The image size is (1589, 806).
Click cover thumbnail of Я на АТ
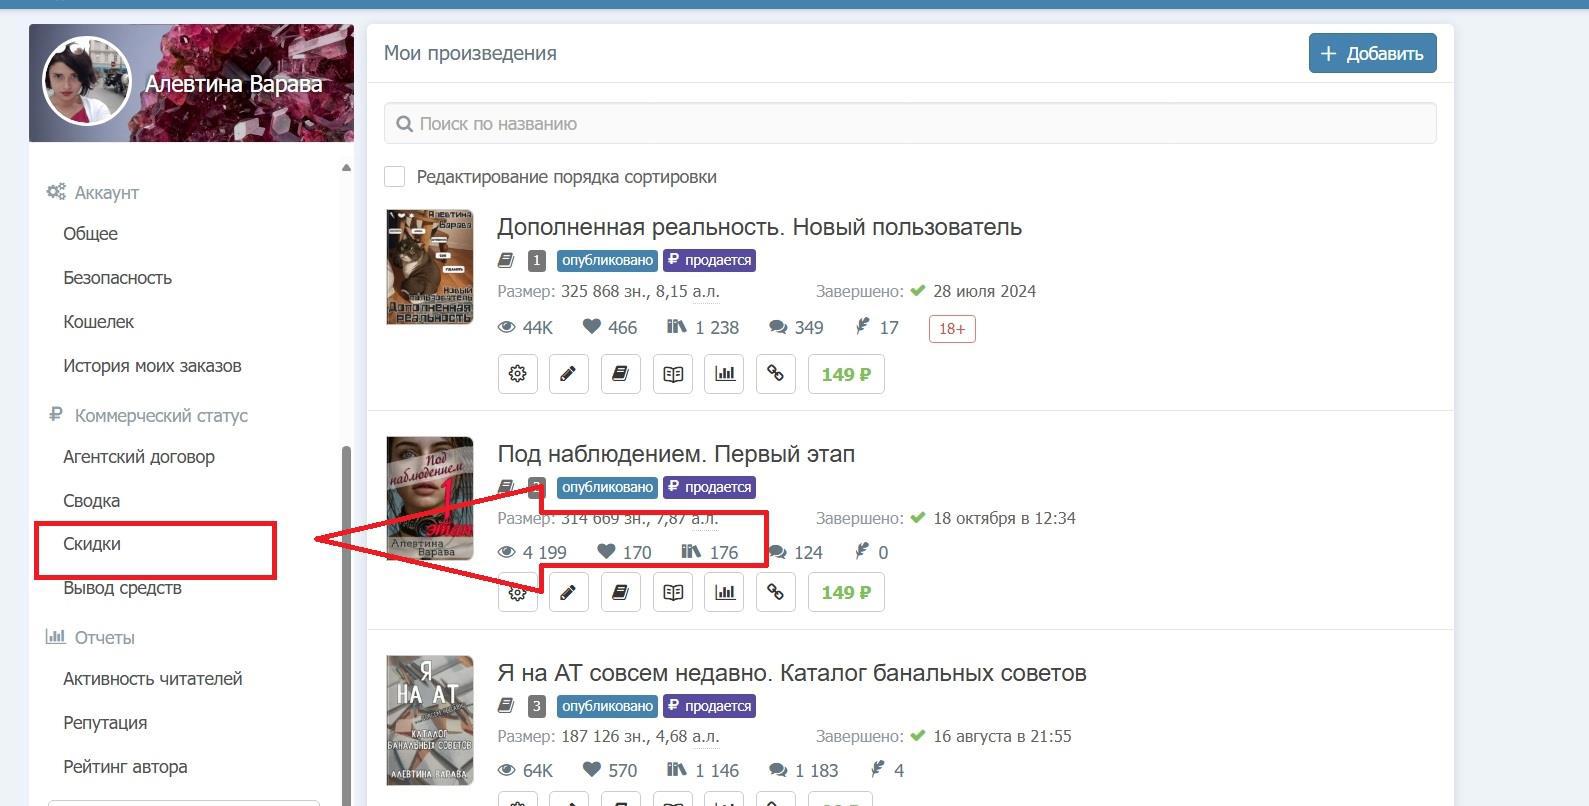430,720
